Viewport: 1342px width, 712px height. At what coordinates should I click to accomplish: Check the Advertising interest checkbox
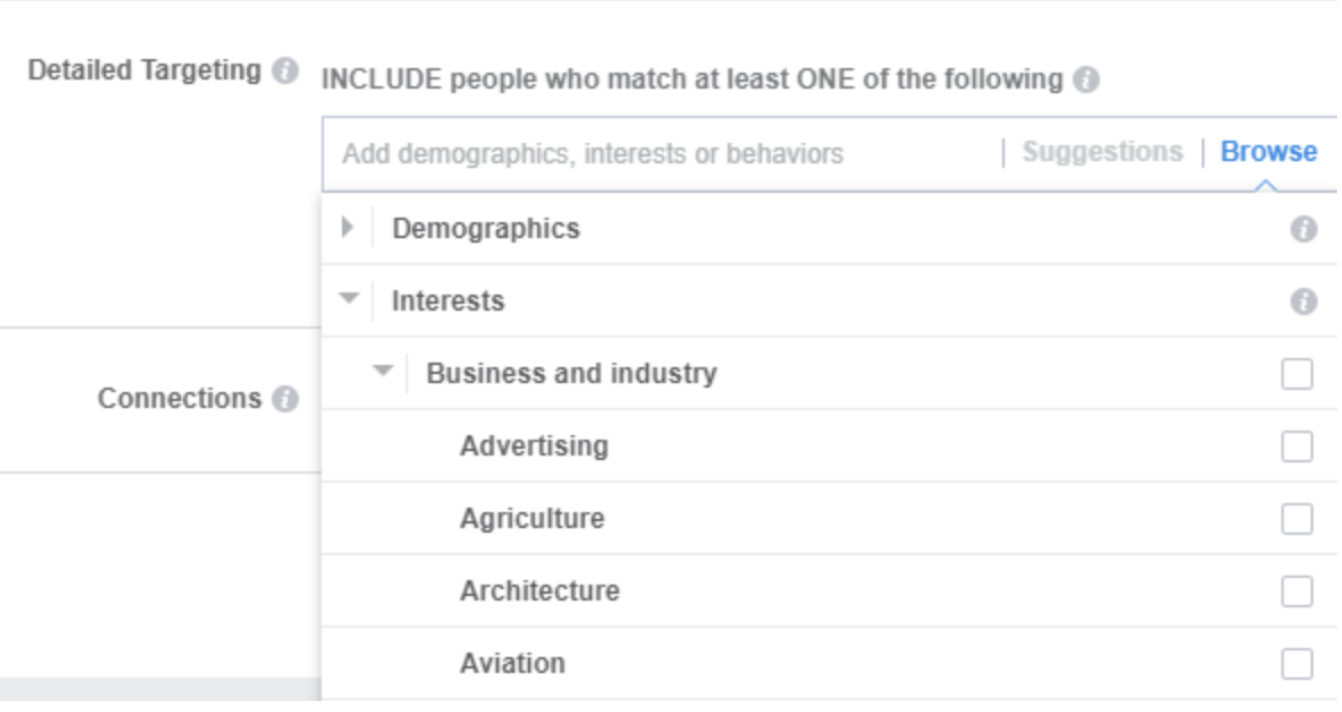tap(1297, 446)
